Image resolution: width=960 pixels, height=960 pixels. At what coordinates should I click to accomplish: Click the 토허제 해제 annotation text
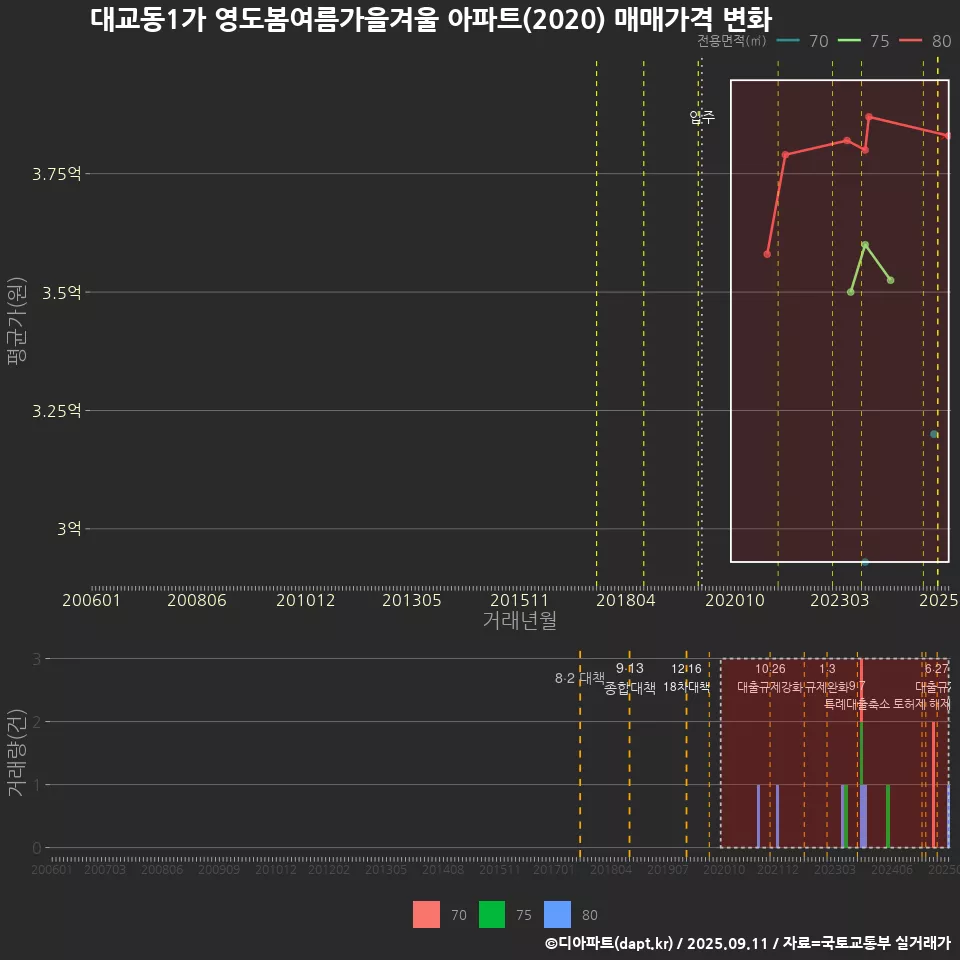point(921,704)
